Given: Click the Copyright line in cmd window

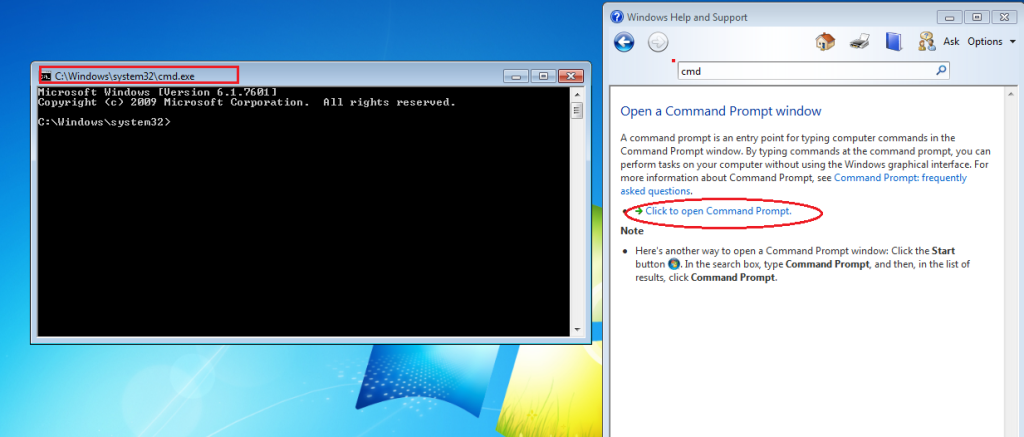Looking at the screenshot, I should (246, 102).
